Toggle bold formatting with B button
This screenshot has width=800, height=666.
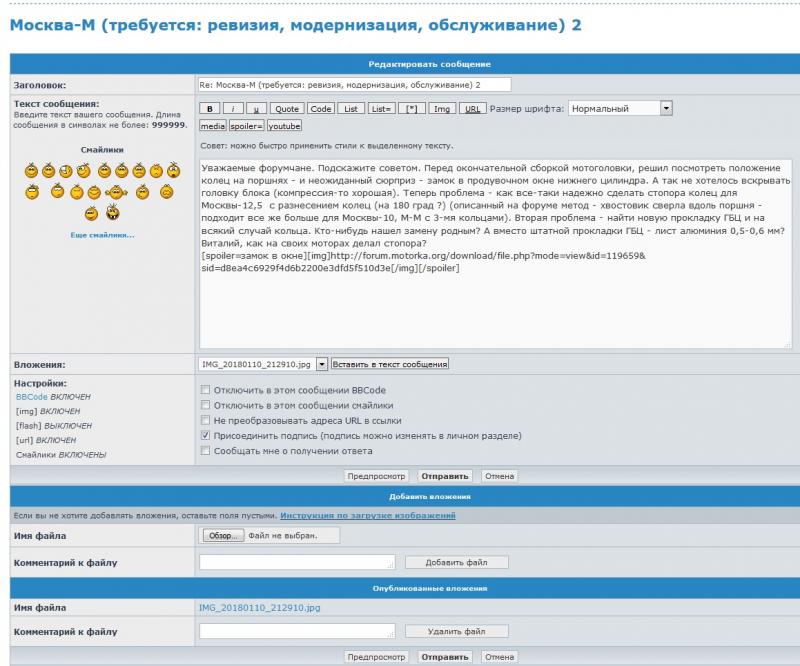209,108
